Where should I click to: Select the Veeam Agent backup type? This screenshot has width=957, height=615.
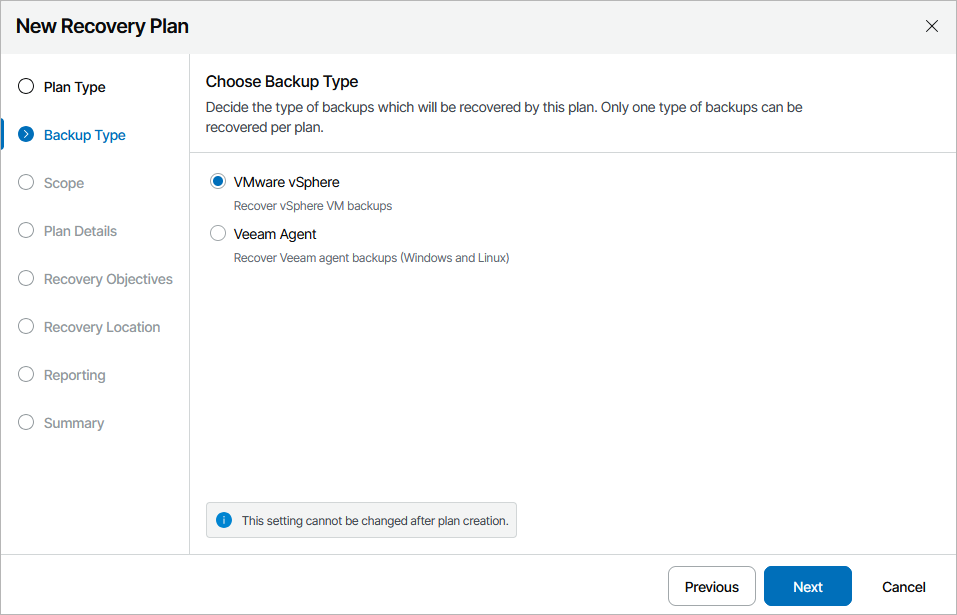click(x=217, y=232)
